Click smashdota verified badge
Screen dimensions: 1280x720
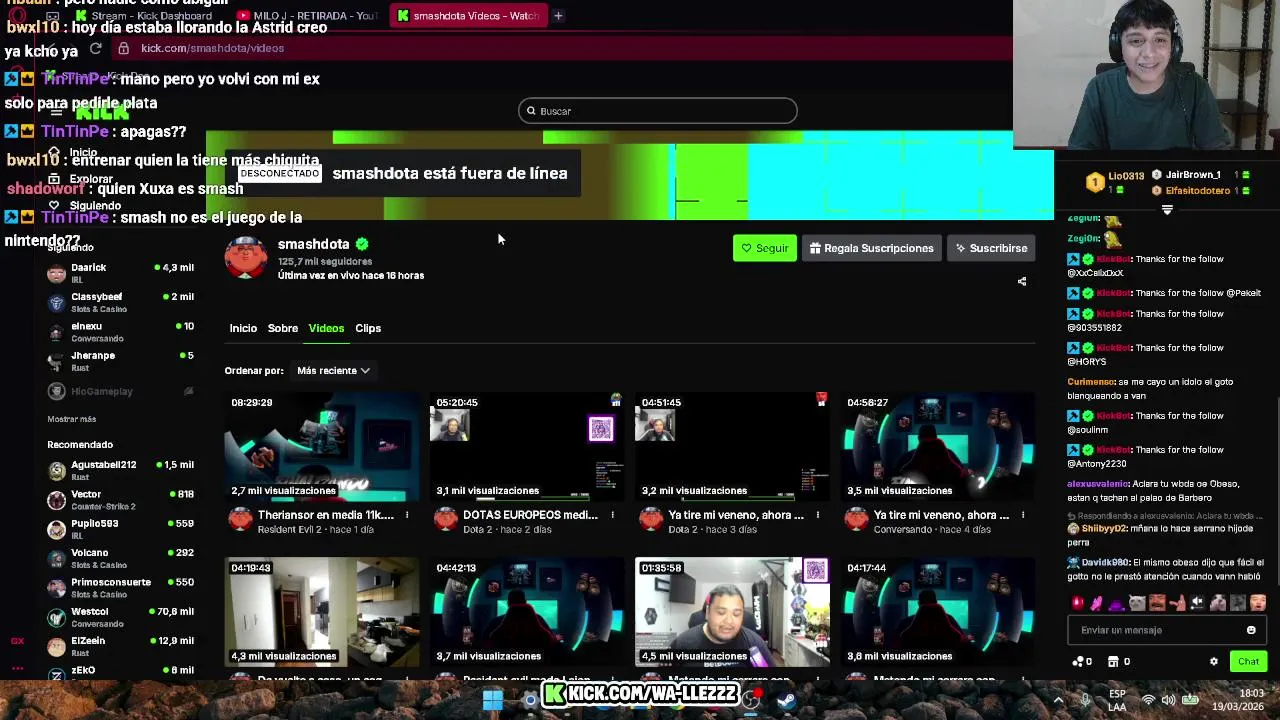tap(362, 244)
